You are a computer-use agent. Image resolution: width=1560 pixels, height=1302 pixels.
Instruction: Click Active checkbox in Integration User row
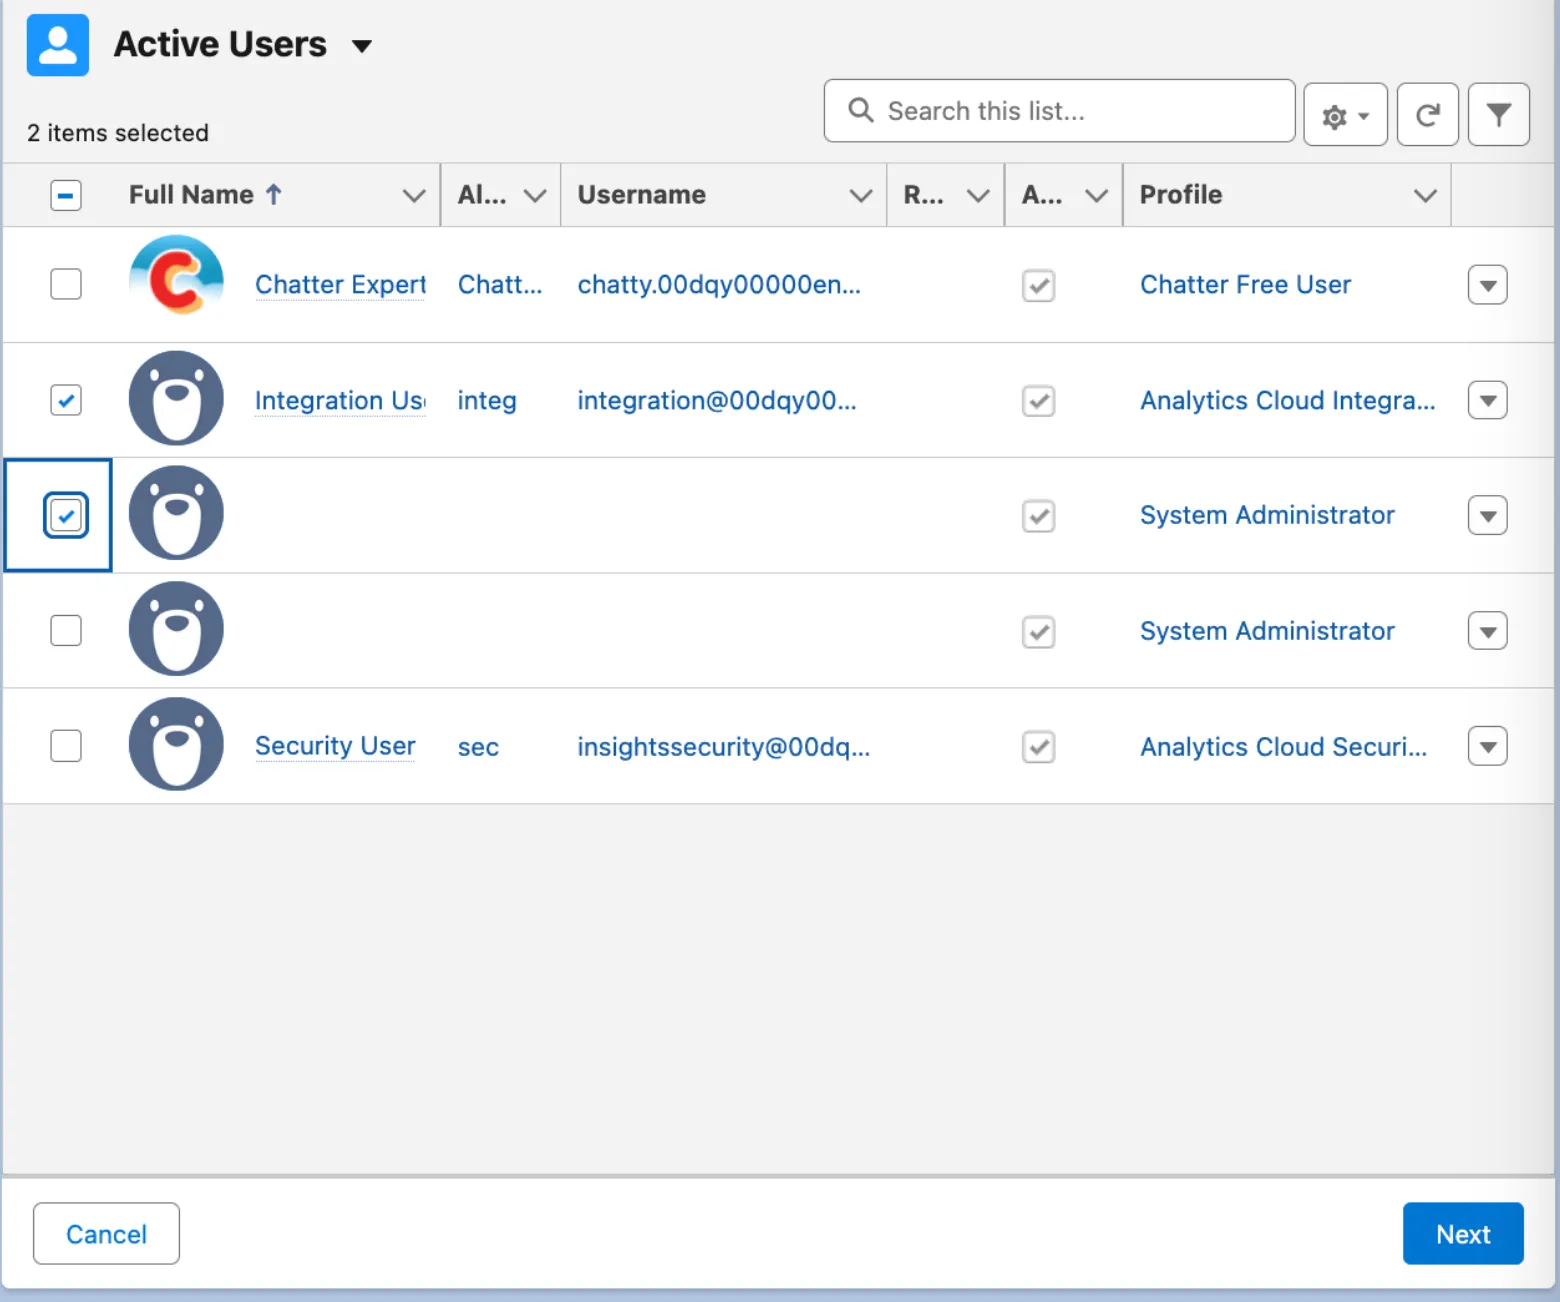point(1039,402)
